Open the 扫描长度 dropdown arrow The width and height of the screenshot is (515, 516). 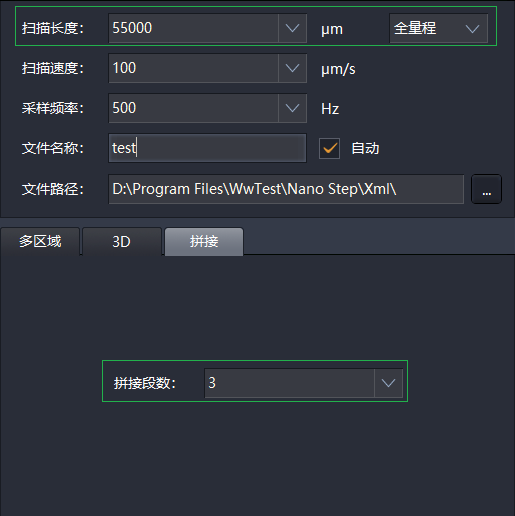[x=292, y=28]
